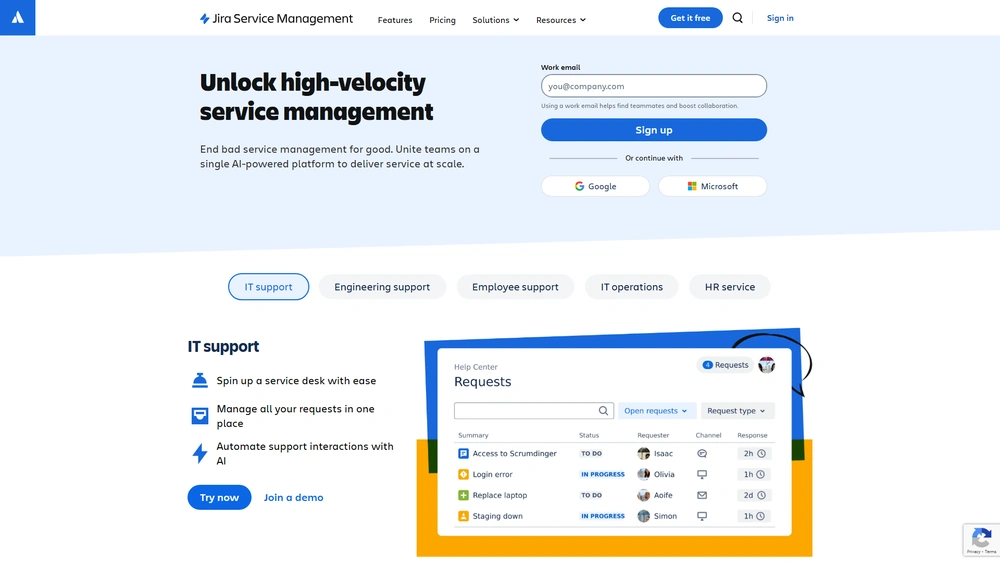Click email channel icon in Aoife row
1000x563 pixels.
click(702, 495)
